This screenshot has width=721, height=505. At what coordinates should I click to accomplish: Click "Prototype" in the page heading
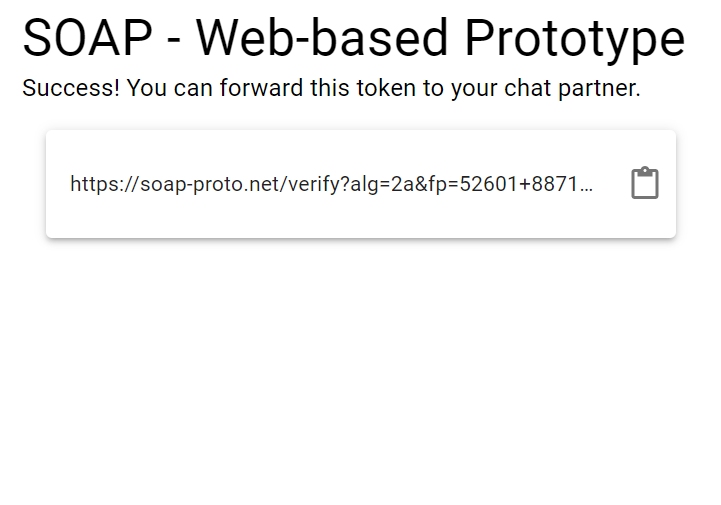pos(574,39)
